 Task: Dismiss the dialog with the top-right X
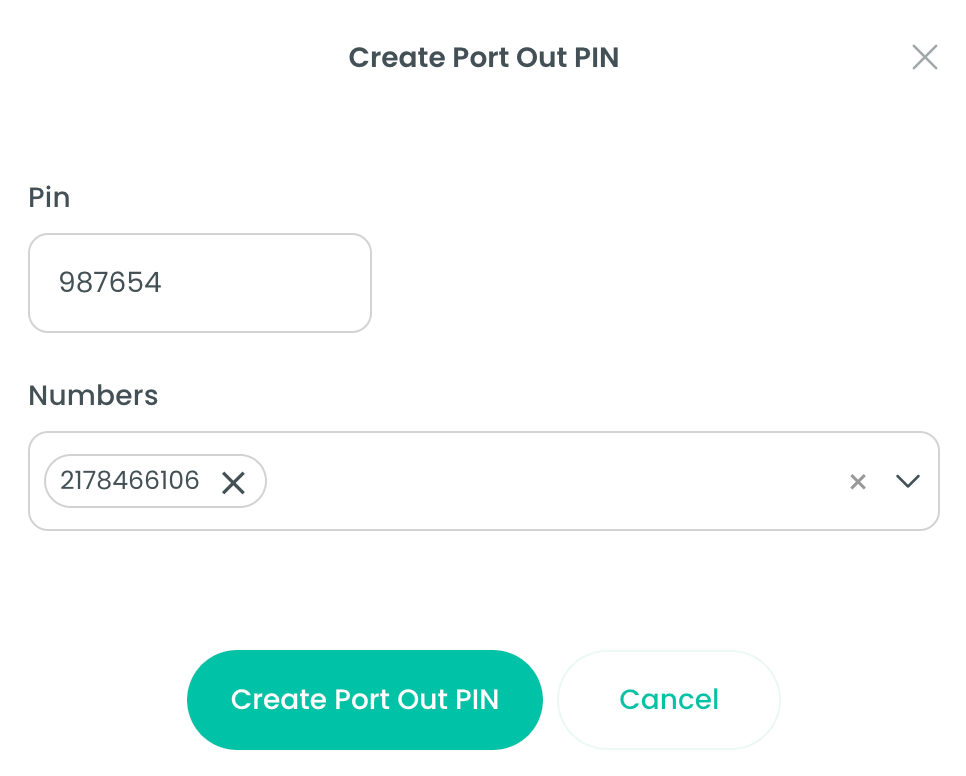pyautogui.click(x=924, y=57)
